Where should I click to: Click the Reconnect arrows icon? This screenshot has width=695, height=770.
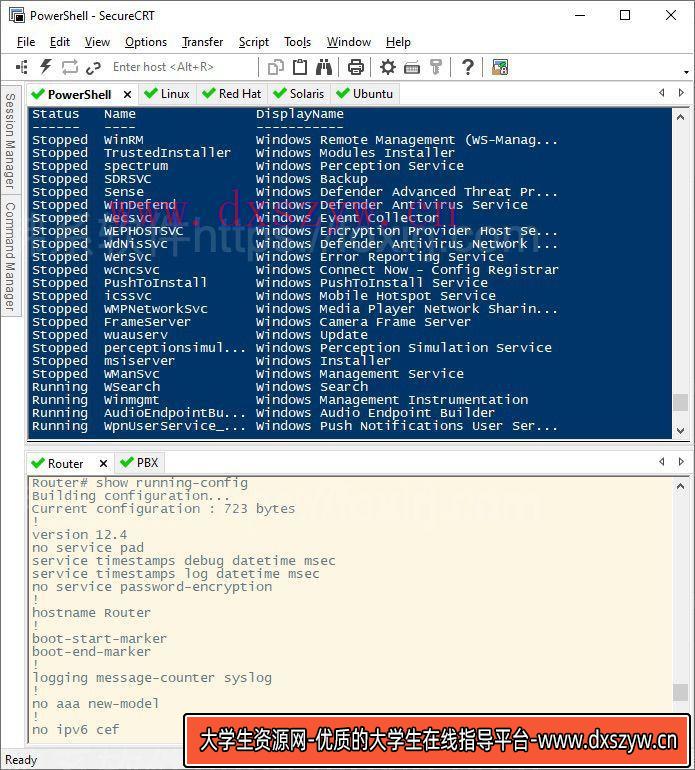pyautogui.click(x=70, y=67)
